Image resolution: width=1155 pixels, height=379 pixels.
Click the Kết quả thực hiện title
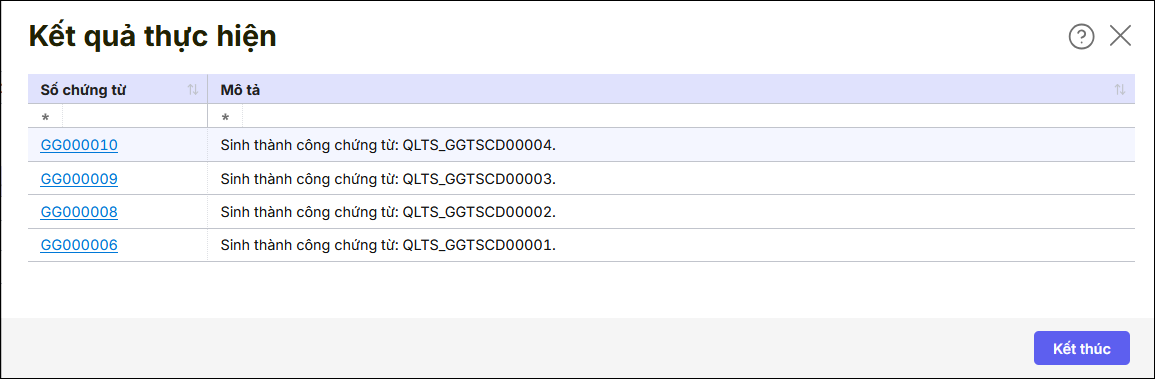[x=152, y=36]
